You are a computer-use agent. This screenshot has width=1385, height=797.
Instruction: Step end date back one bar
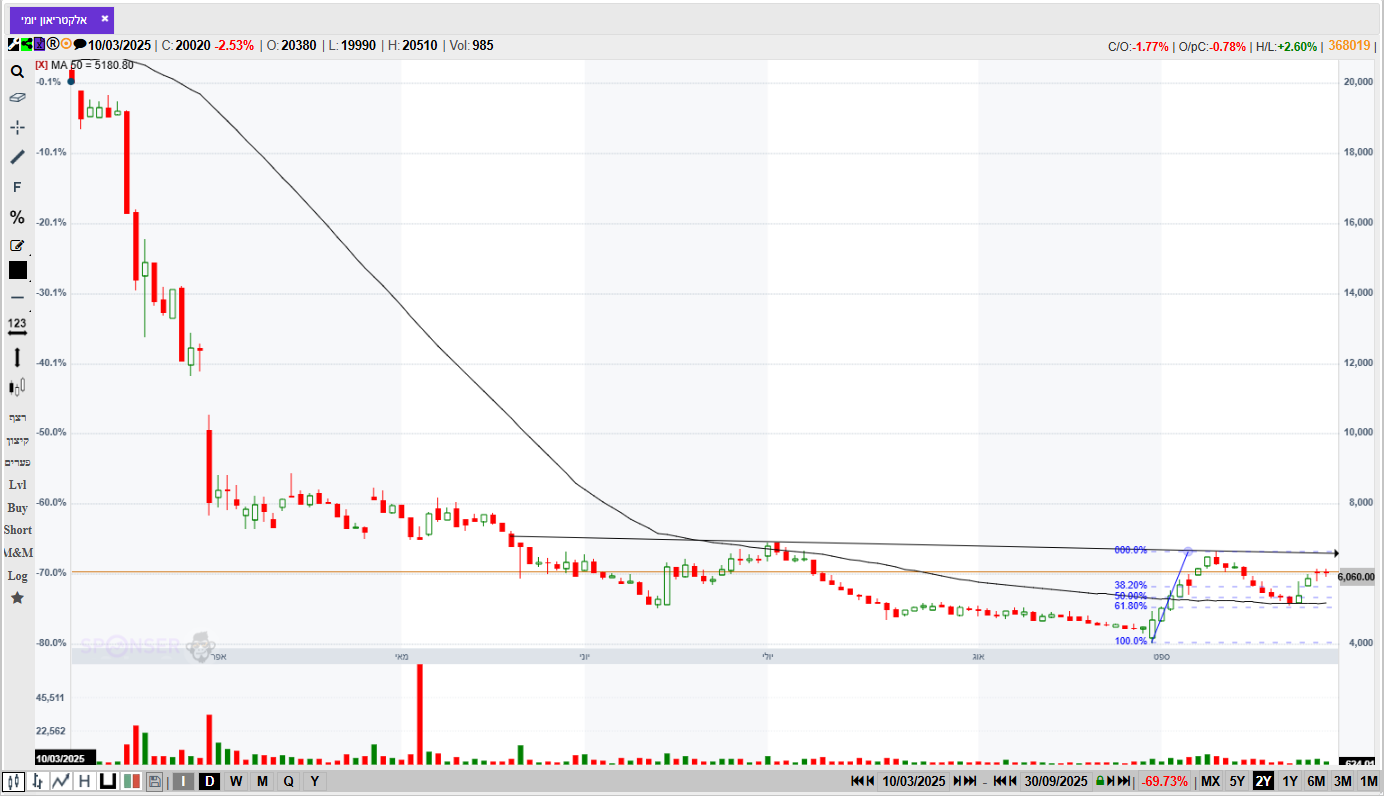coord(1012,781)
